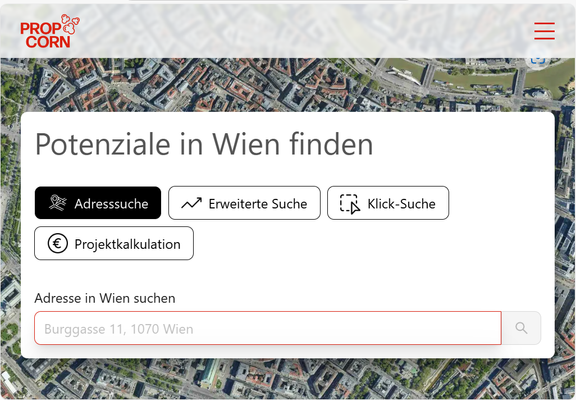Click the bridge crossing the river
This screenshot has height=400, width=576.
pyautogui.click(x=429, y=75)
